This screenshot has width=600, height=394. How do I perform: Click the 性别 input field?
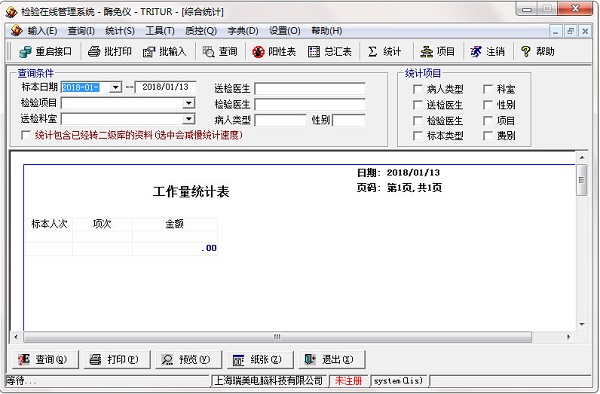click(349, 120)
